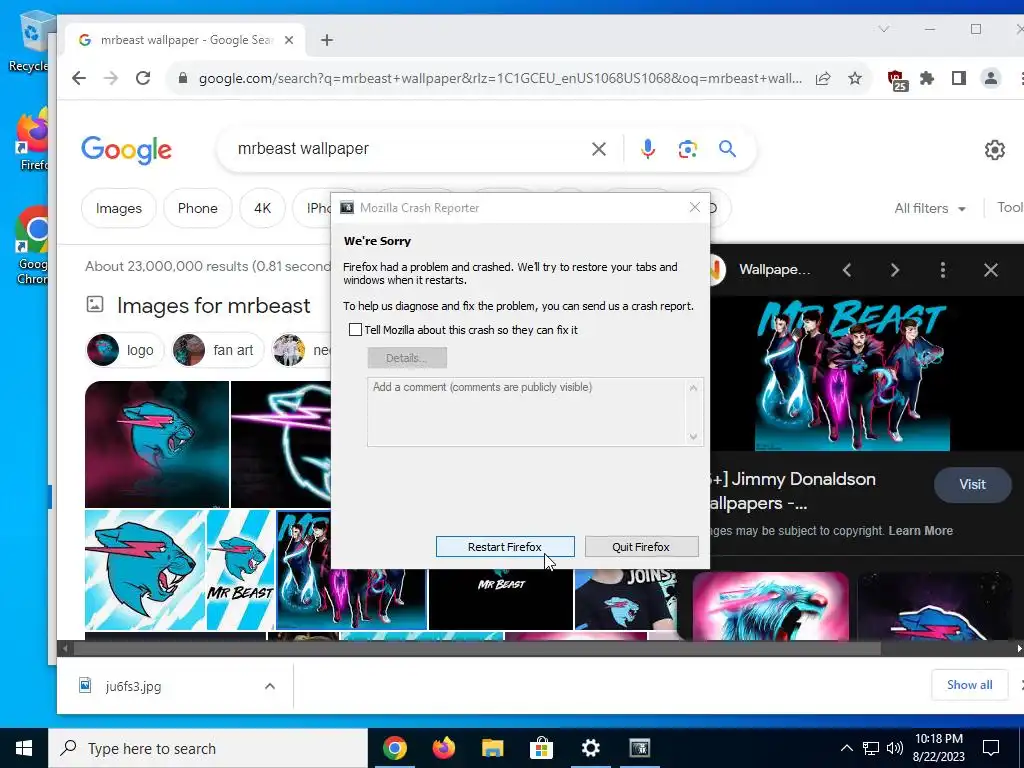This screenshot has height=768, width=1024.
Task: Show previous image in the preview panel
Action: [x=847, y=270]
